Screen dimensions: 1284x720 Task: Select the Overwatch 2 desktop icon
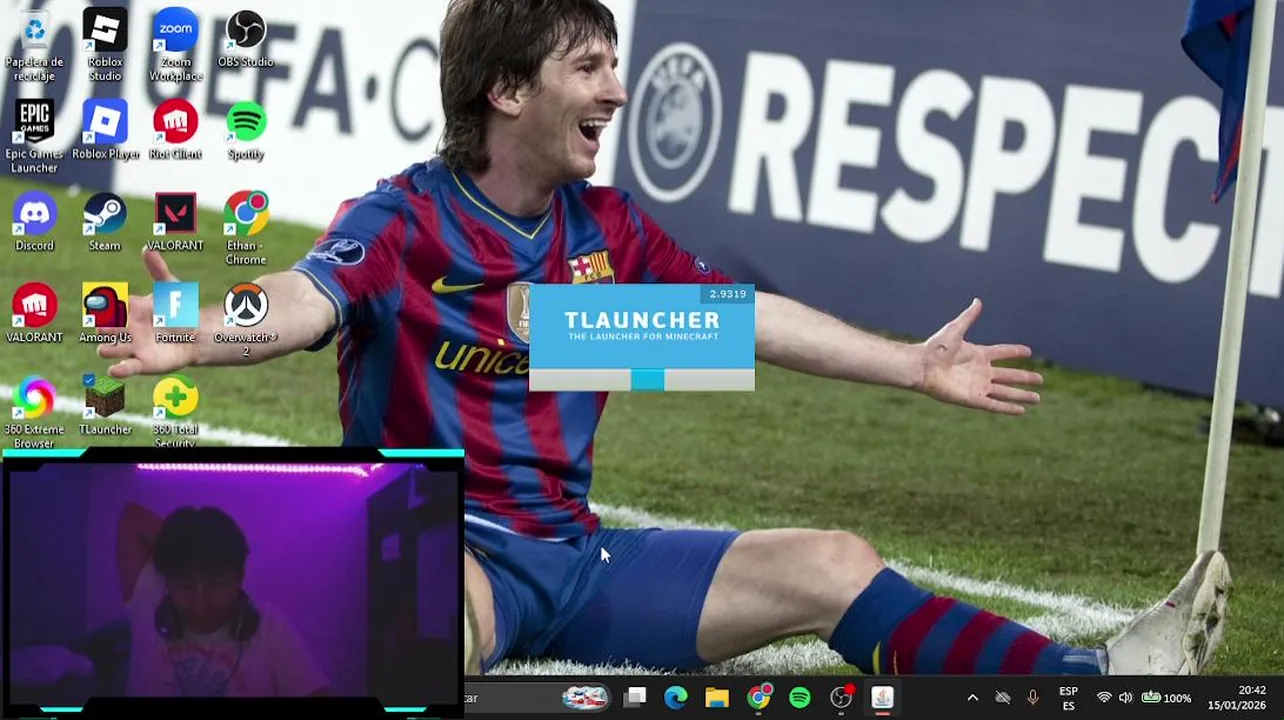point(246,320)
